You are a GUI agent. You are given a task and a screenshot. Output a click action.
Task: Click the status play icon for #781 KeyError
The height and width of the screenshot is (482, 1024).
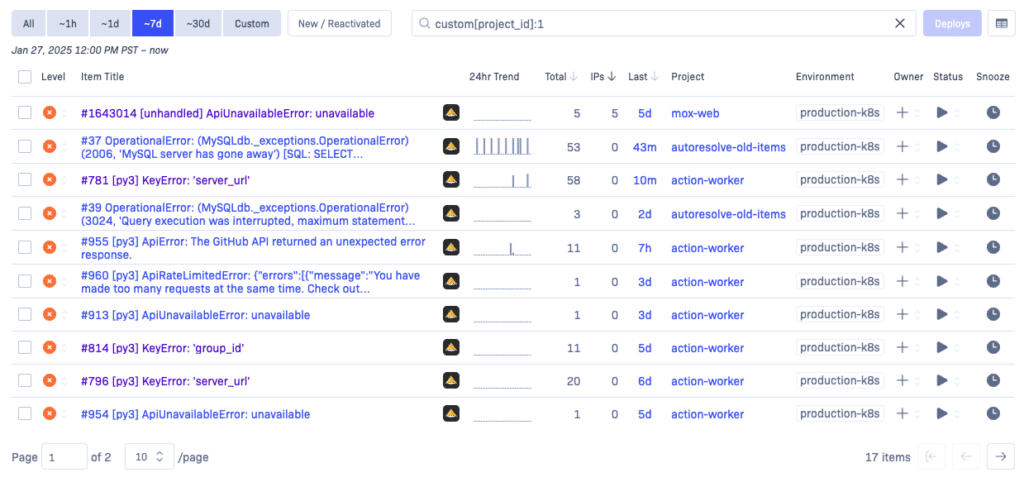[942, 181]
